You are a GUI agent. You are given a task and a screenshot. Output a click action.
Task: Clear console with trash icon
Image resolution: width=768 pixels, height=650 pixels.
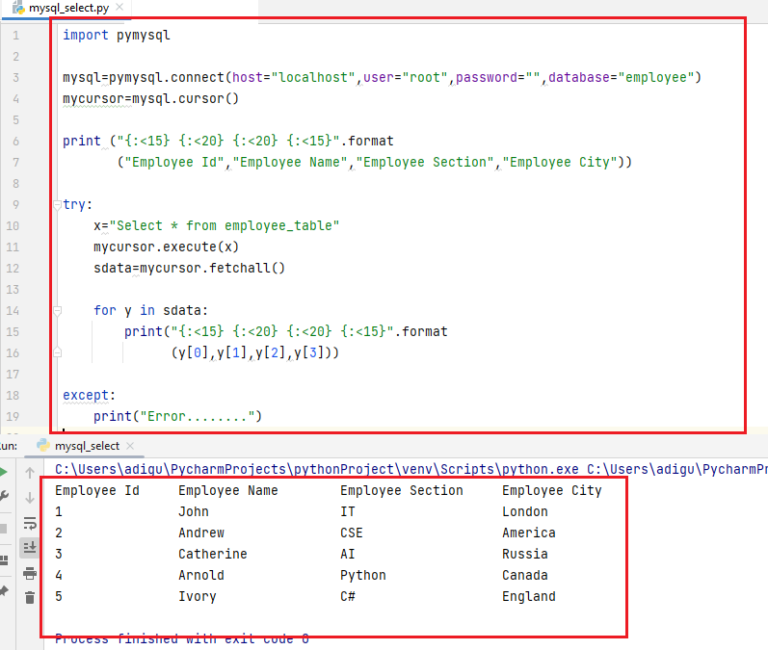tap(30, 597)
